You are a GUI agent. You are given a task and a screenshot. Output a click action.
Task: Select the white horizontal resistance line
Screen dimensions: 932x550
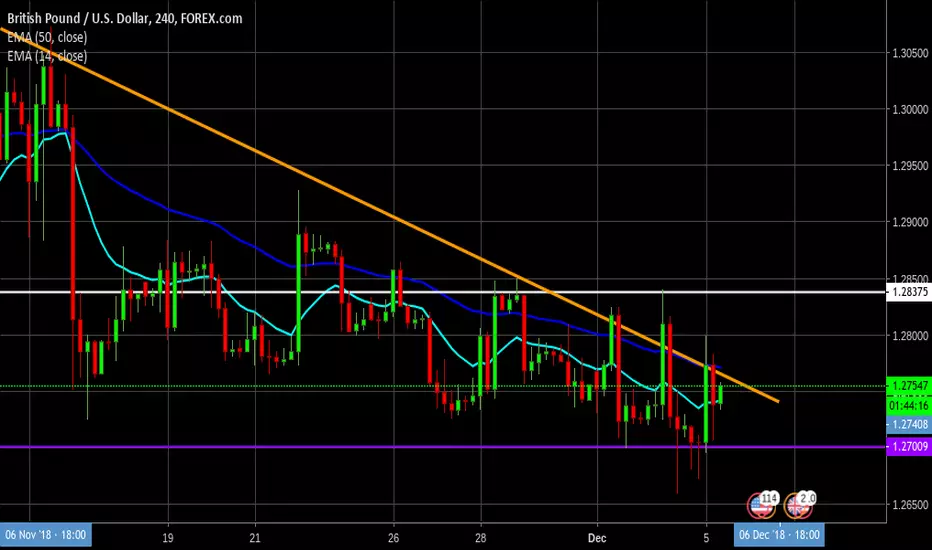coord(443,292)
